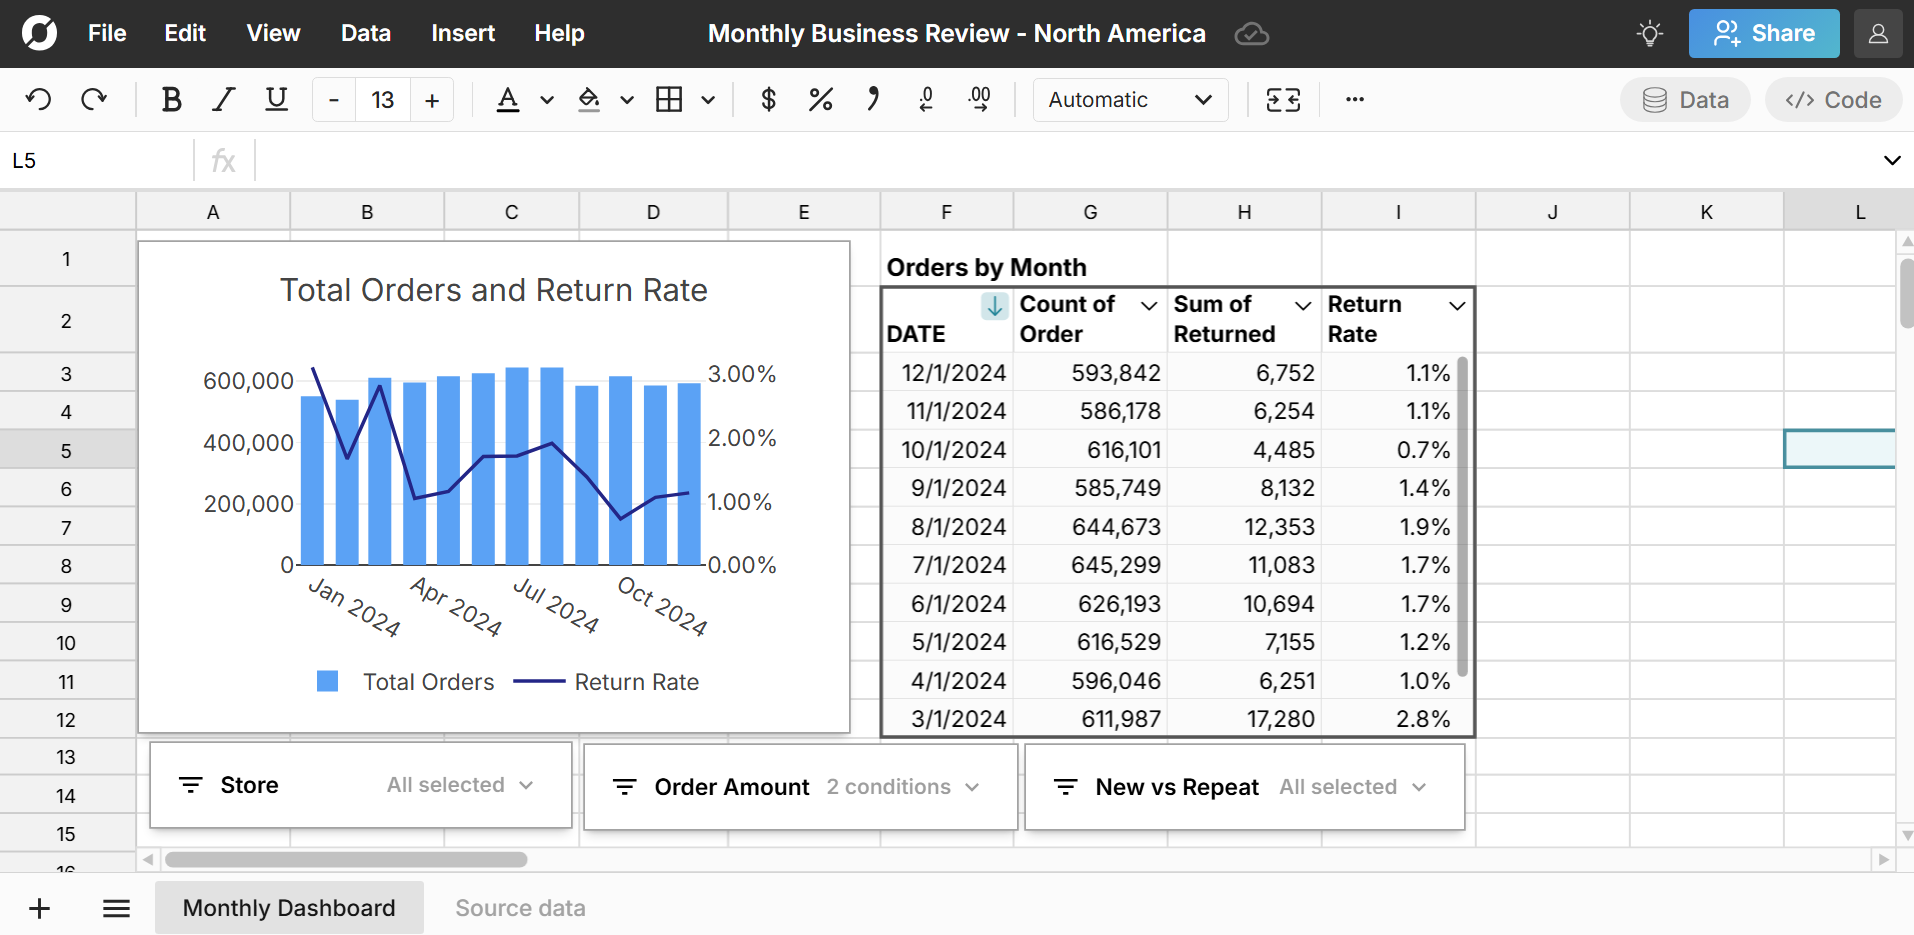Add a new sheet with the plus icon
Image resolution: width=1914 pixels, height=935 pixels.
pyautogui.click(x=39, y=907)
